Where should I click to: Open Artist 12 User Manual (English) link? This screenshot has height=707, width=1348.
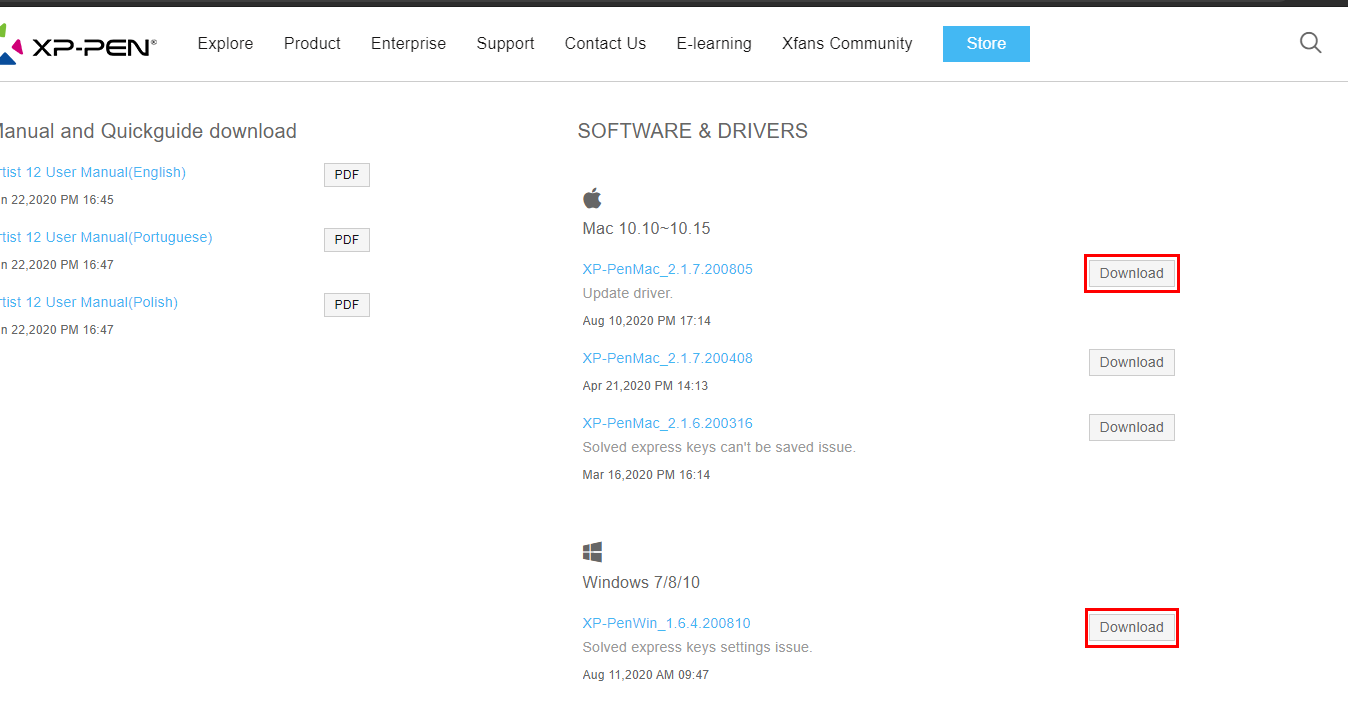92,172
